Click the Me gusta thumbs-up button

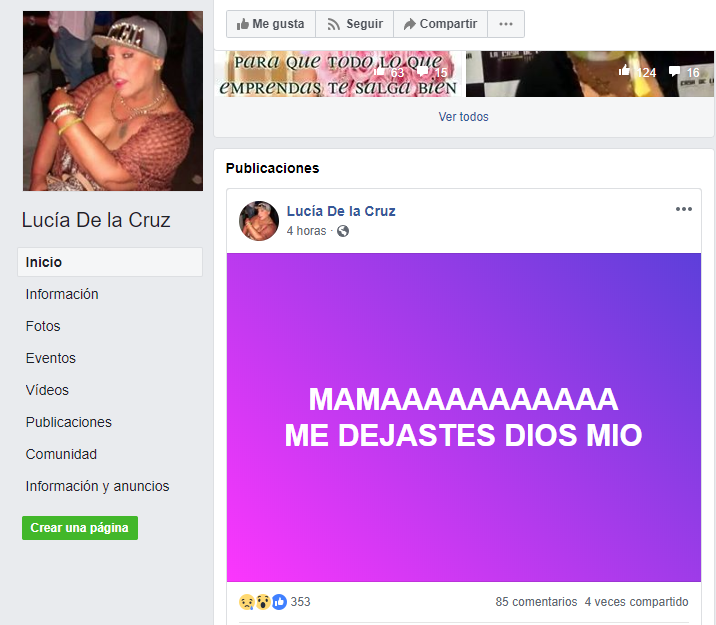point(271,24)
